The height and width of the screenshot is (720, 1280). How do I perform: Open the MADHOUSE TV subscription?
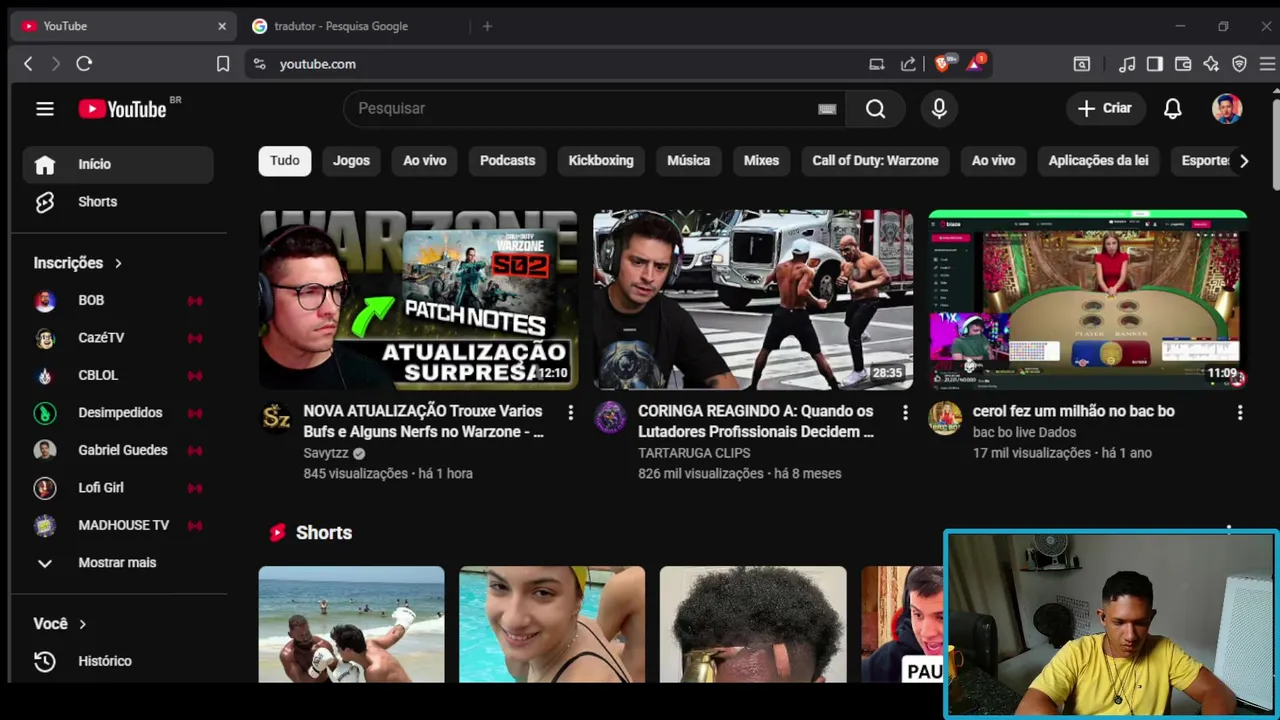[x=118, y=525]
